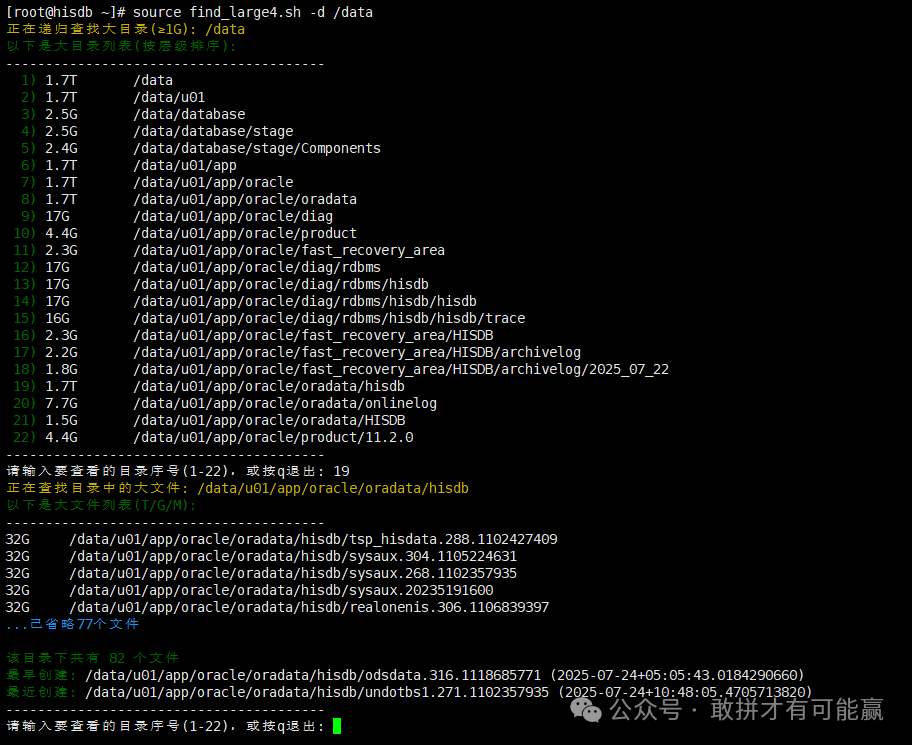912x745 pixels.
Task: Click the 16G trace directory line
Action: click(328, 318)
